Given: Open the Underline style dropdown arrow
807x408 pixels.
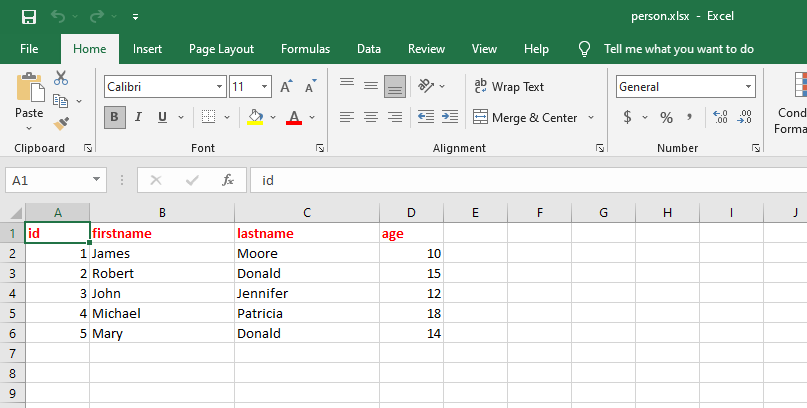Looking at the screenshot, I should coord(181,118).
